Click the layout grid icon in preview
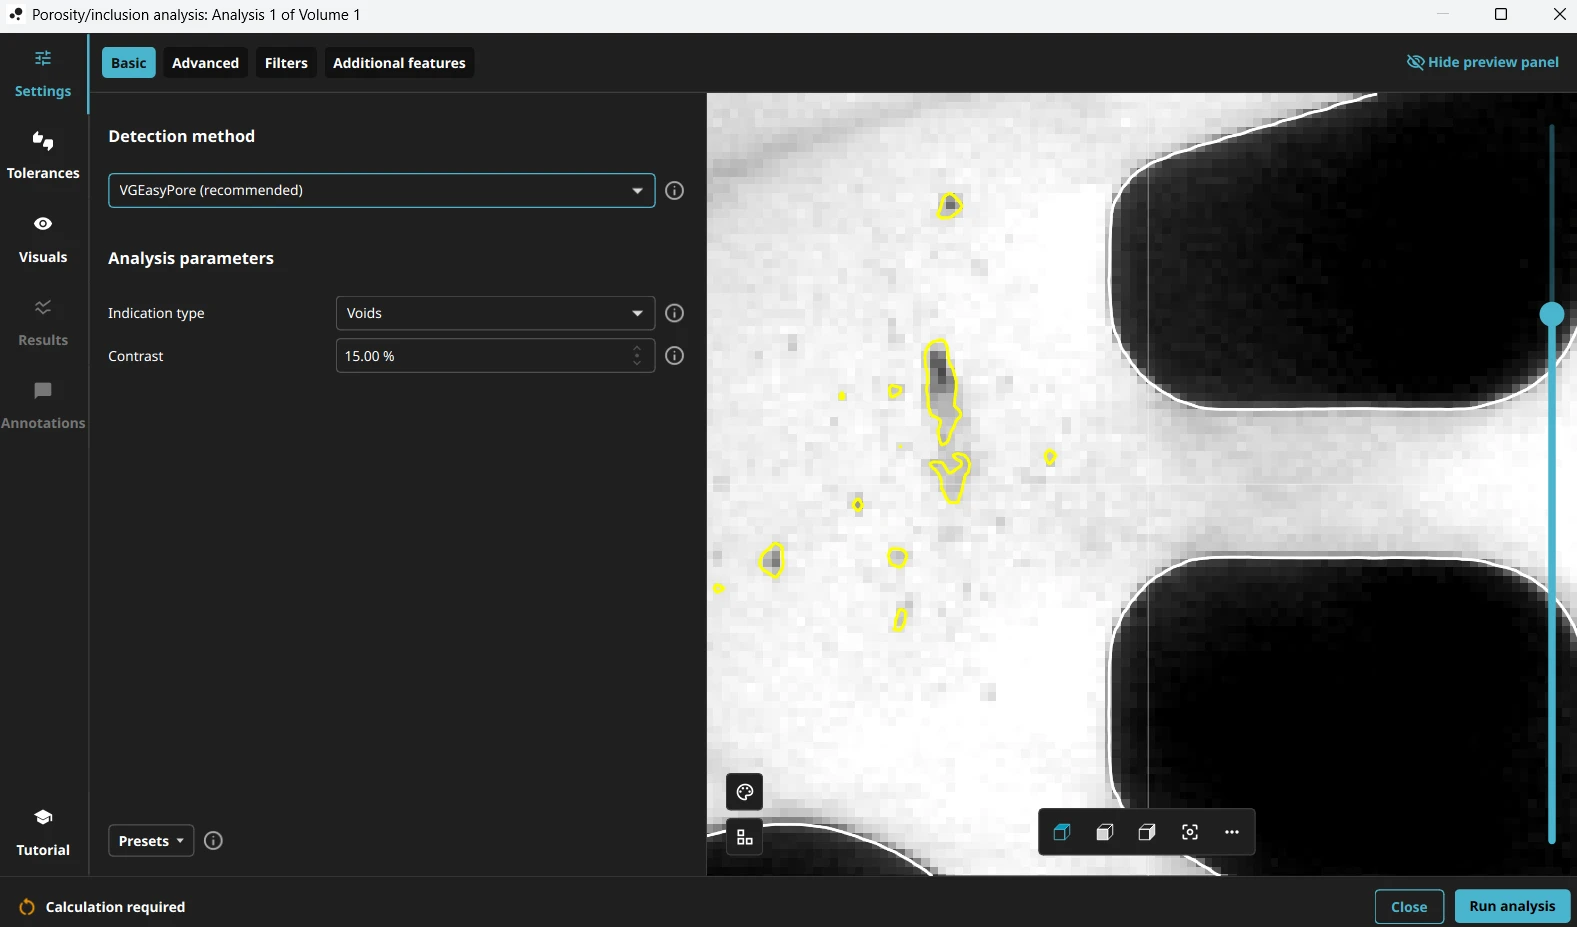 (x=744, y=837)
